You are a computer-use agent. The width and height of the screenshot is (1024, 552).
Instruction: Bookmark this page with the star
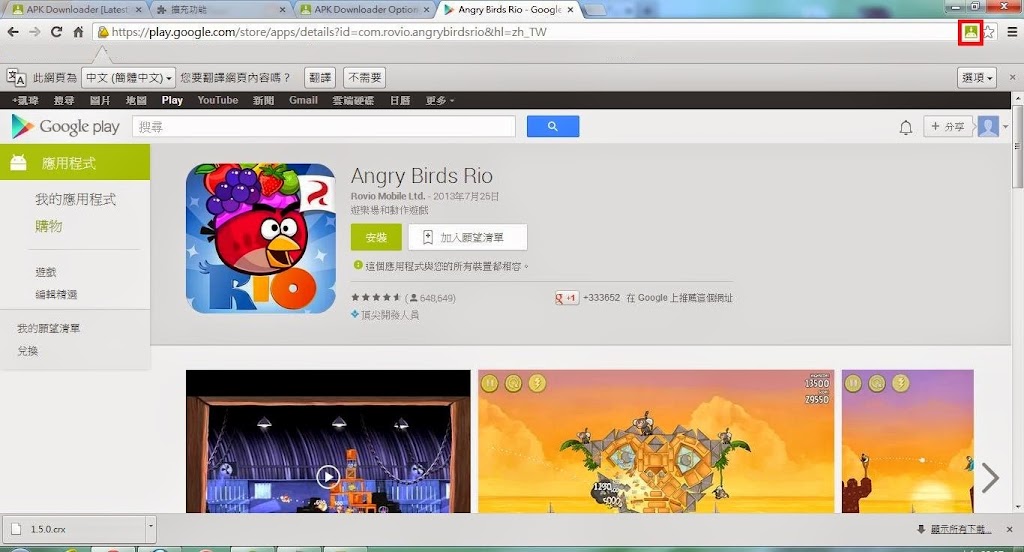[989, 32]
